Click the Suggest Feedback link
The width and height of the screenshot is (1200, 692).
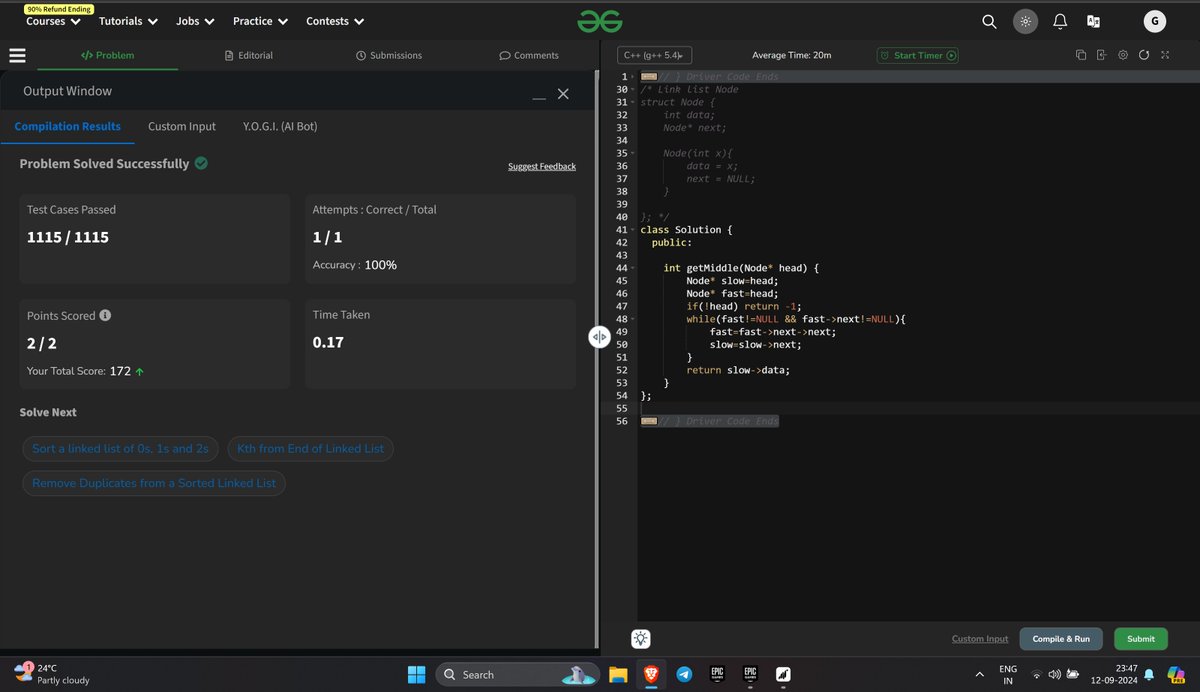tap(542, 166)
